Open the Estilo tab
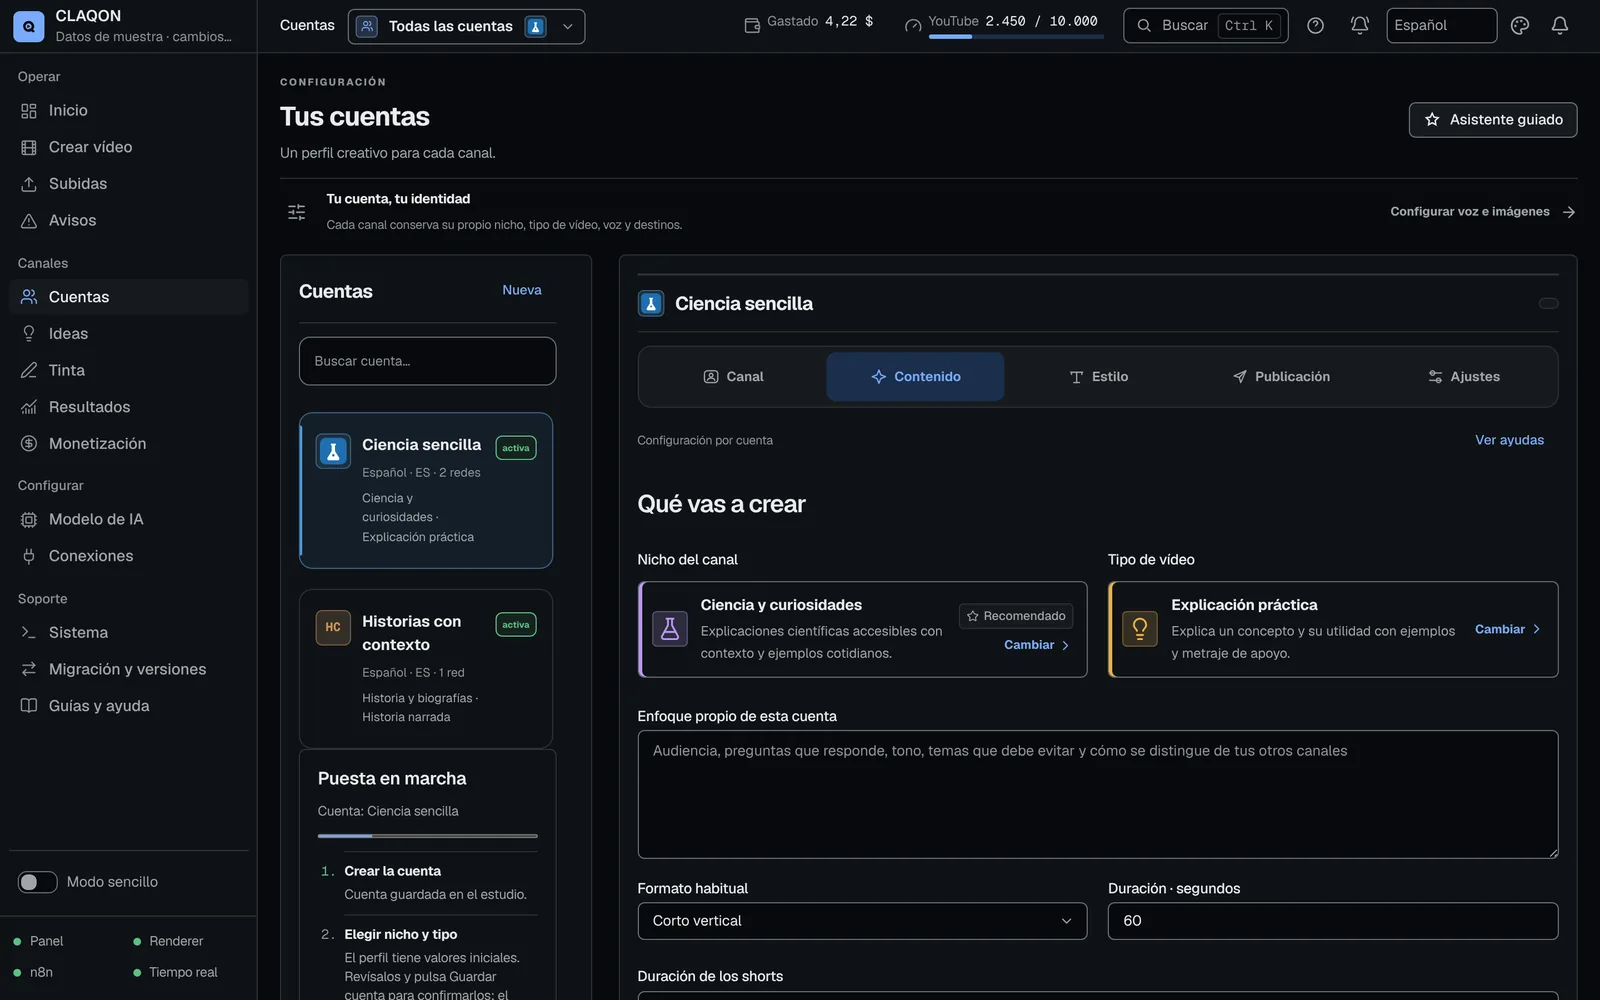 pyautogui.click(x=1098, y=377)
